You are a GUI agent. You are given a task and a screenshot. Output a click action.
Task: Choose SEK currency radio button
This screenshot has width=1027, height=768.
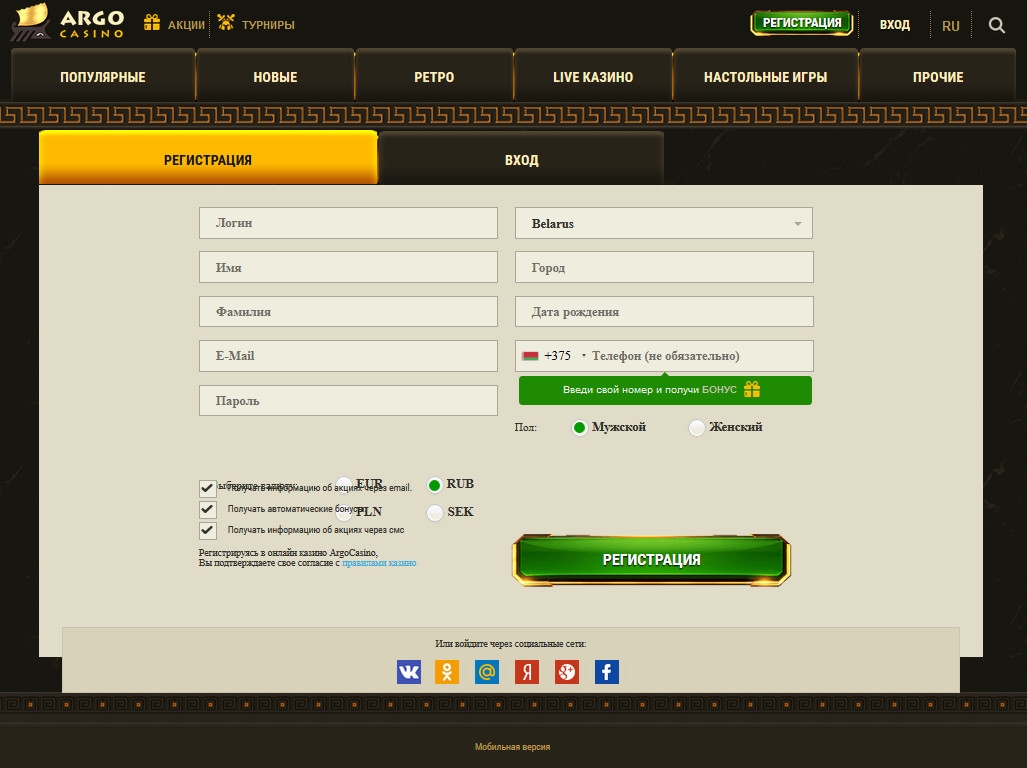[x=435, y=513]
